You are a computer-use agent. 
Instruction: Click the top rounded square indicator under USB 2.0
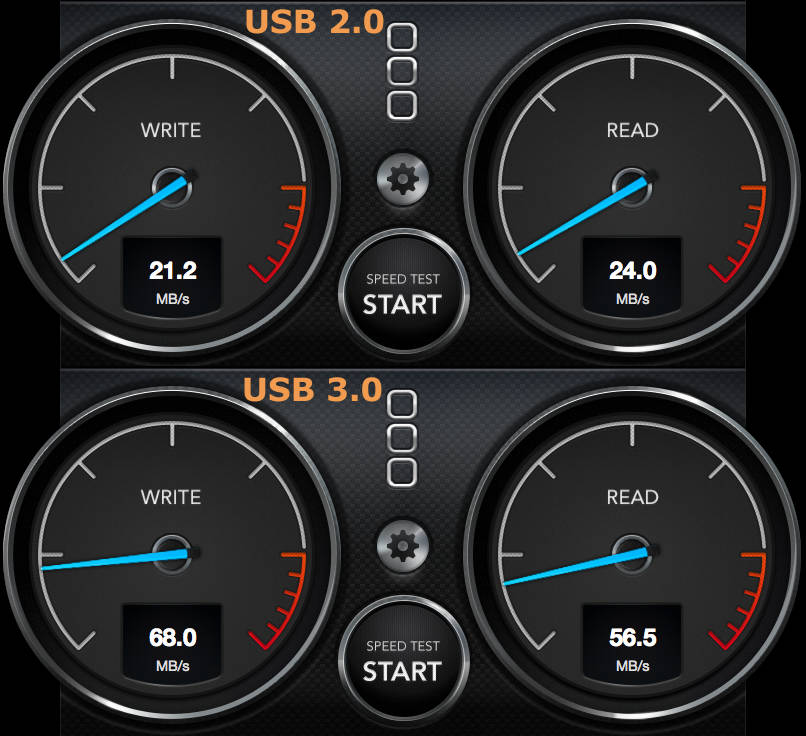point(401,37)
